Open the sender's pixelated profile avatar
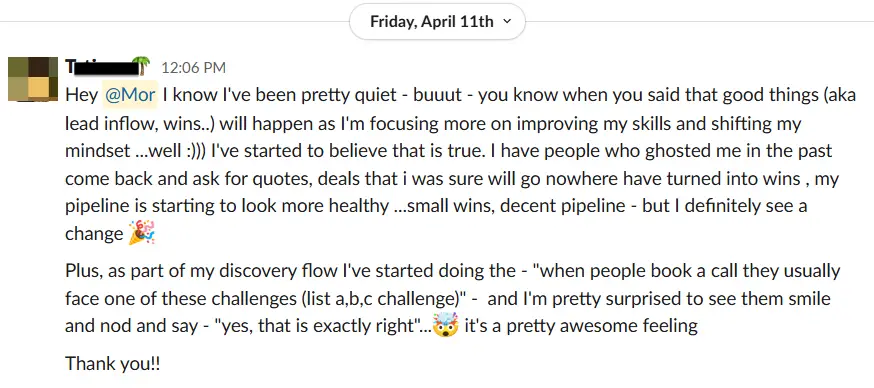 click(x=33, y=79)
